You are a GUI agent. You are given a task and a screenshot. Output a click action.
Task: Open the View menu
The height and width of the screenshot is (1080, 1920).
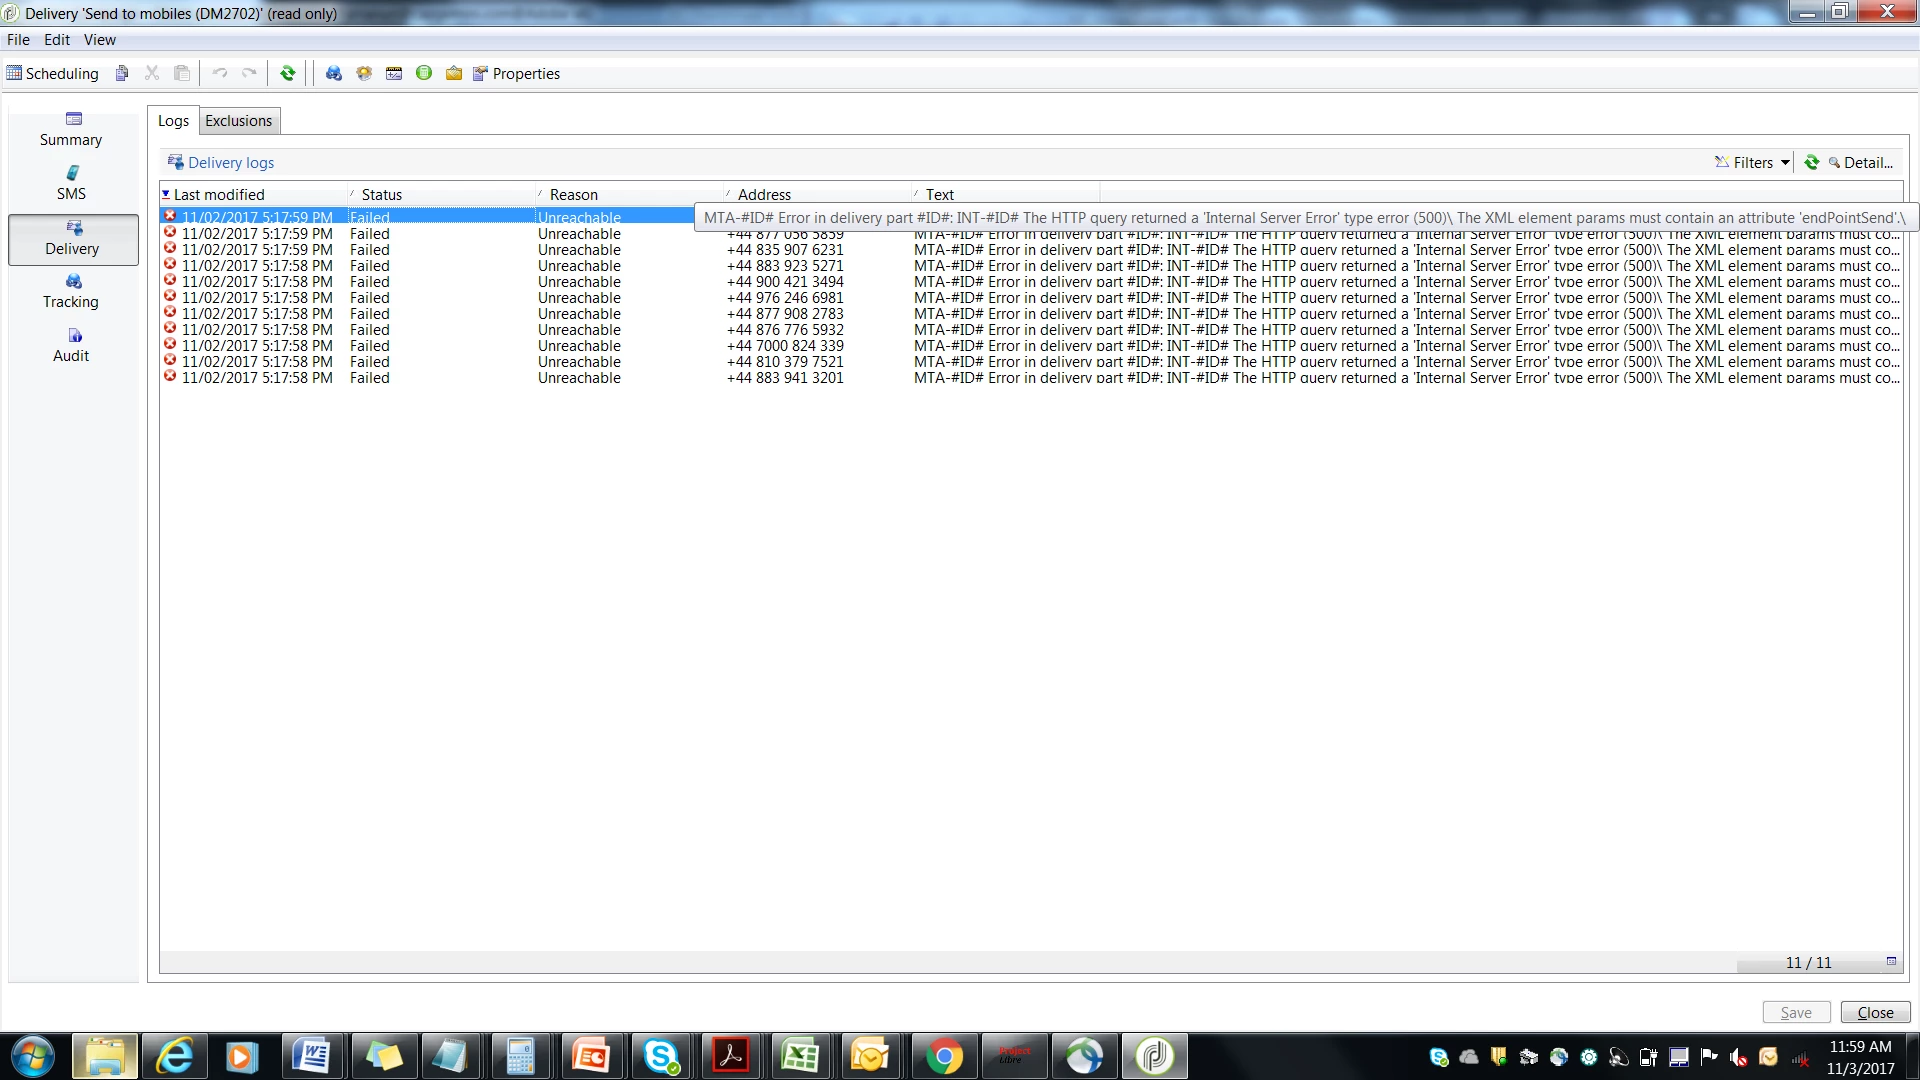pos(99,40)
